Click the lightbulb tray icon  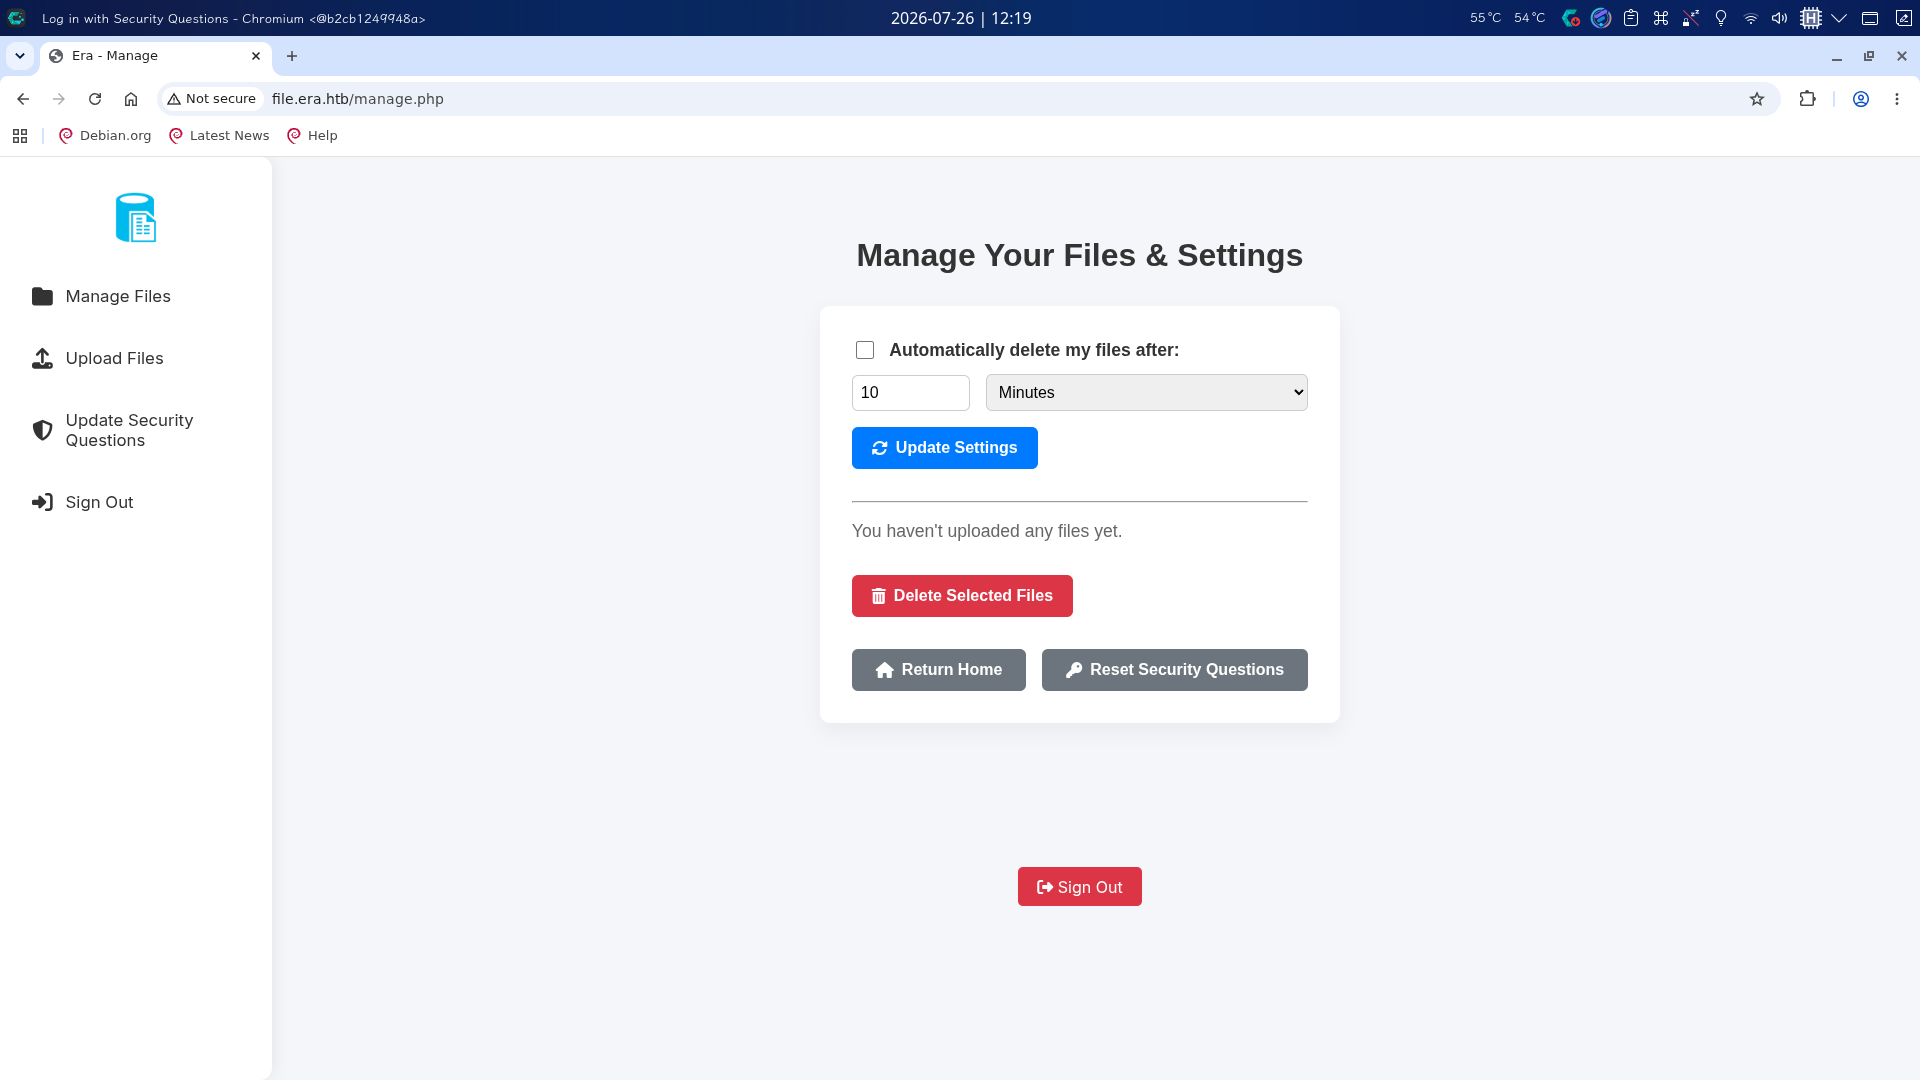1721,18
